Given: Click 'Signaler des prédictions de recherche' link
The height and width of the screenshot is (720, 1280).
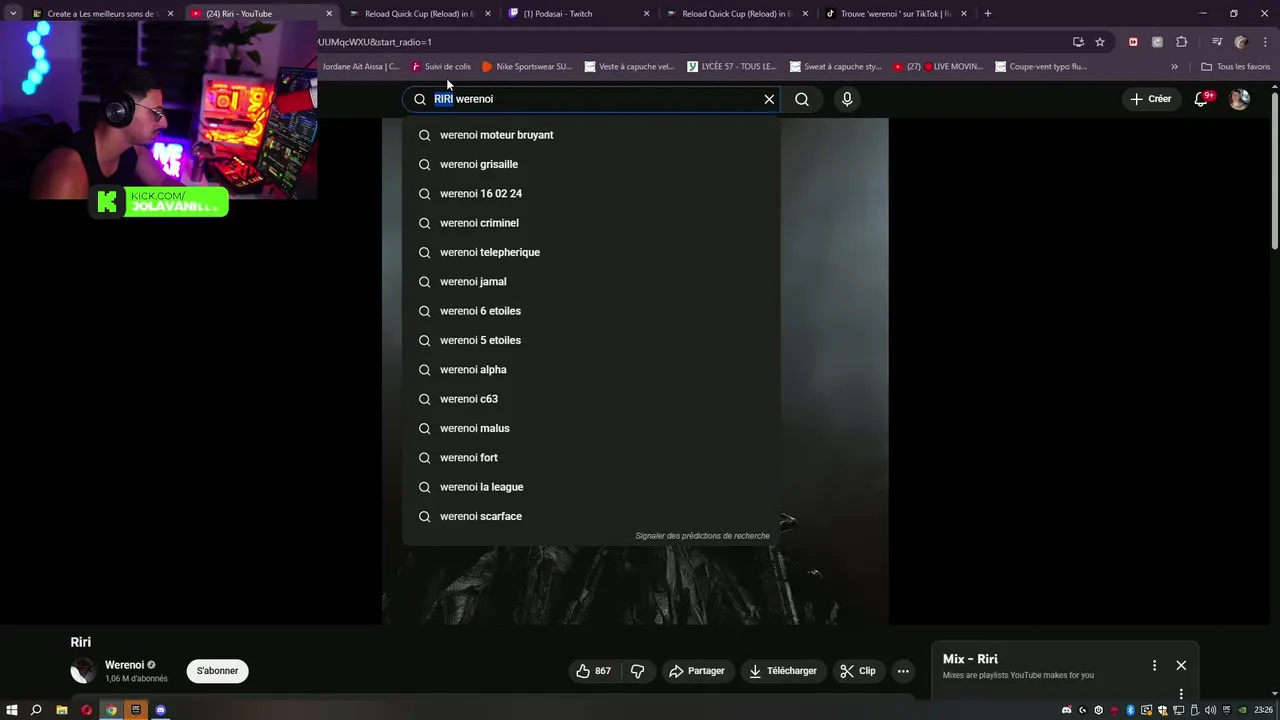Looking at the screenshot, I should point(702,536).
